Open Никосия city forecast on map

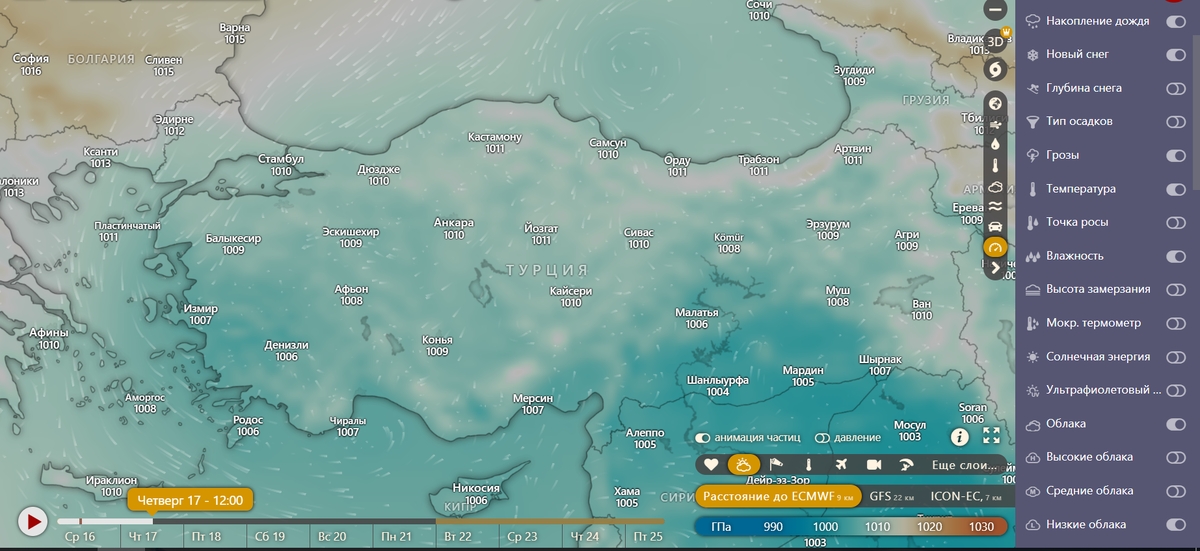pyautogui.click(x=476, y=494)
